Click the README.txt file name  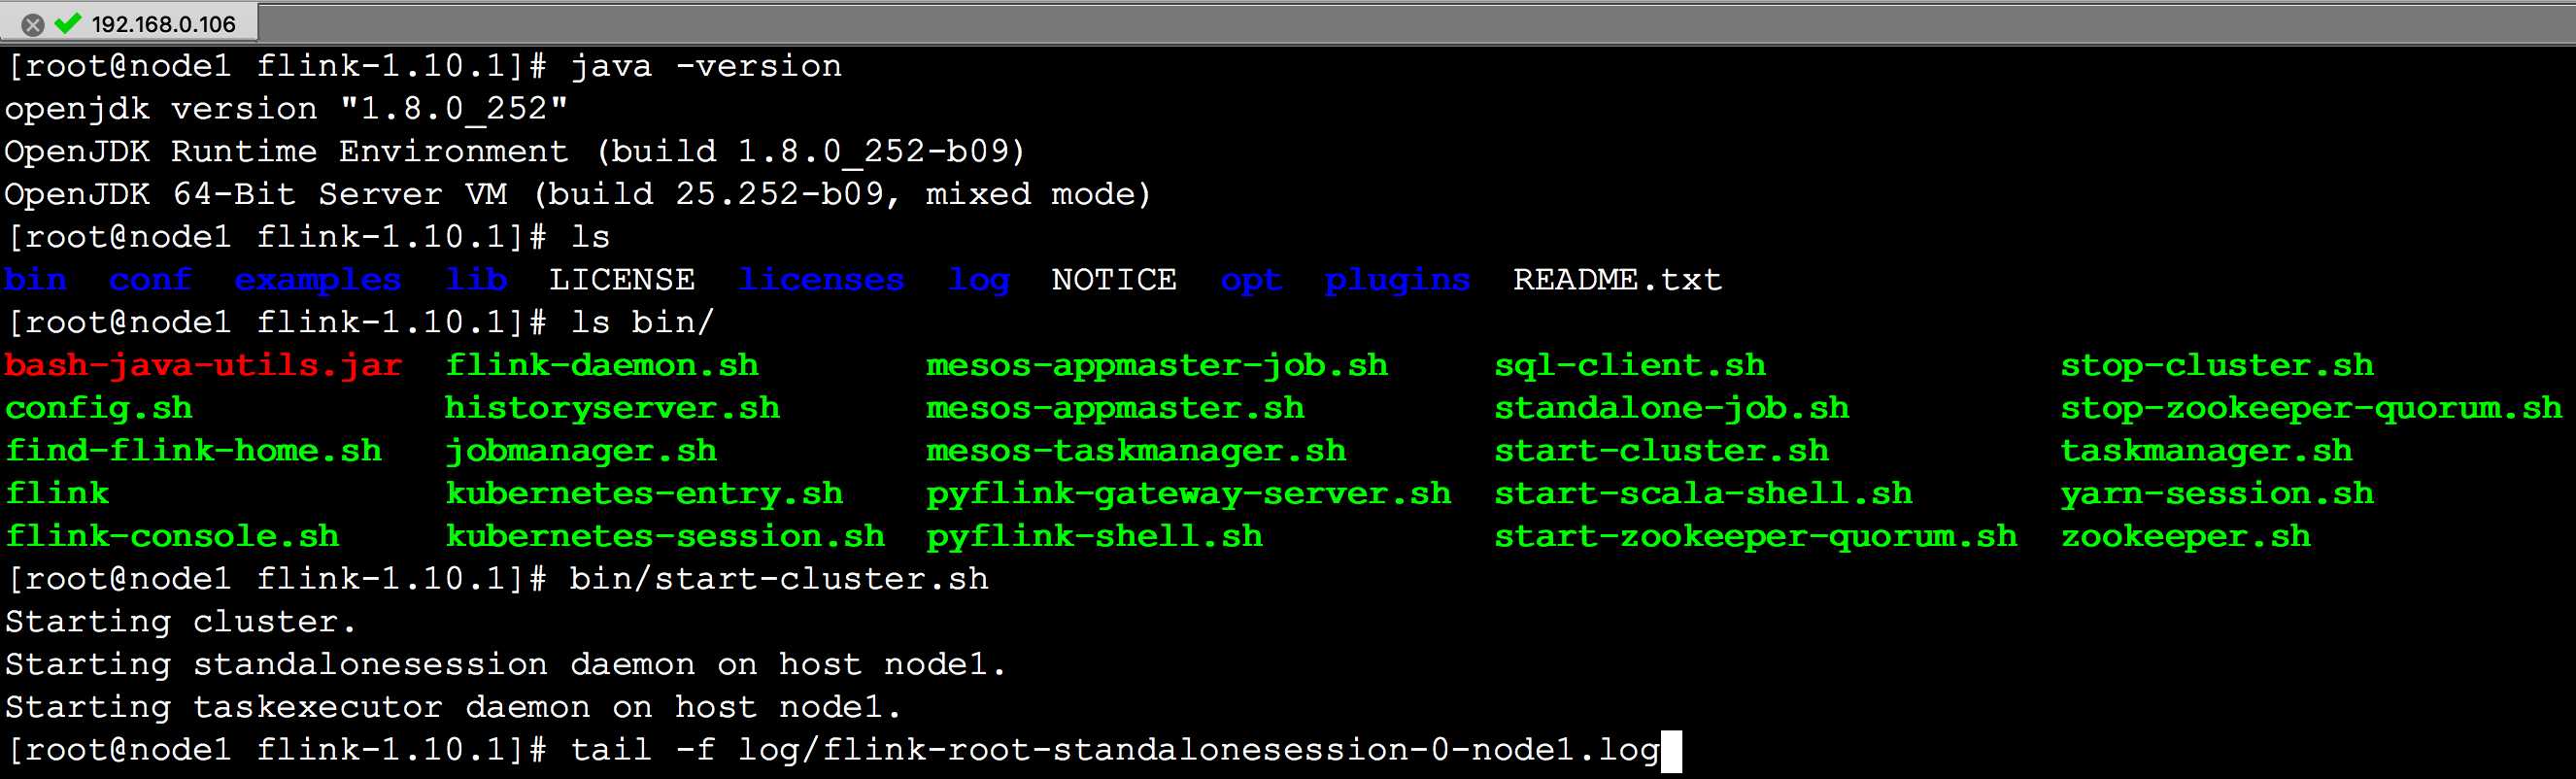click(1618, 280)
